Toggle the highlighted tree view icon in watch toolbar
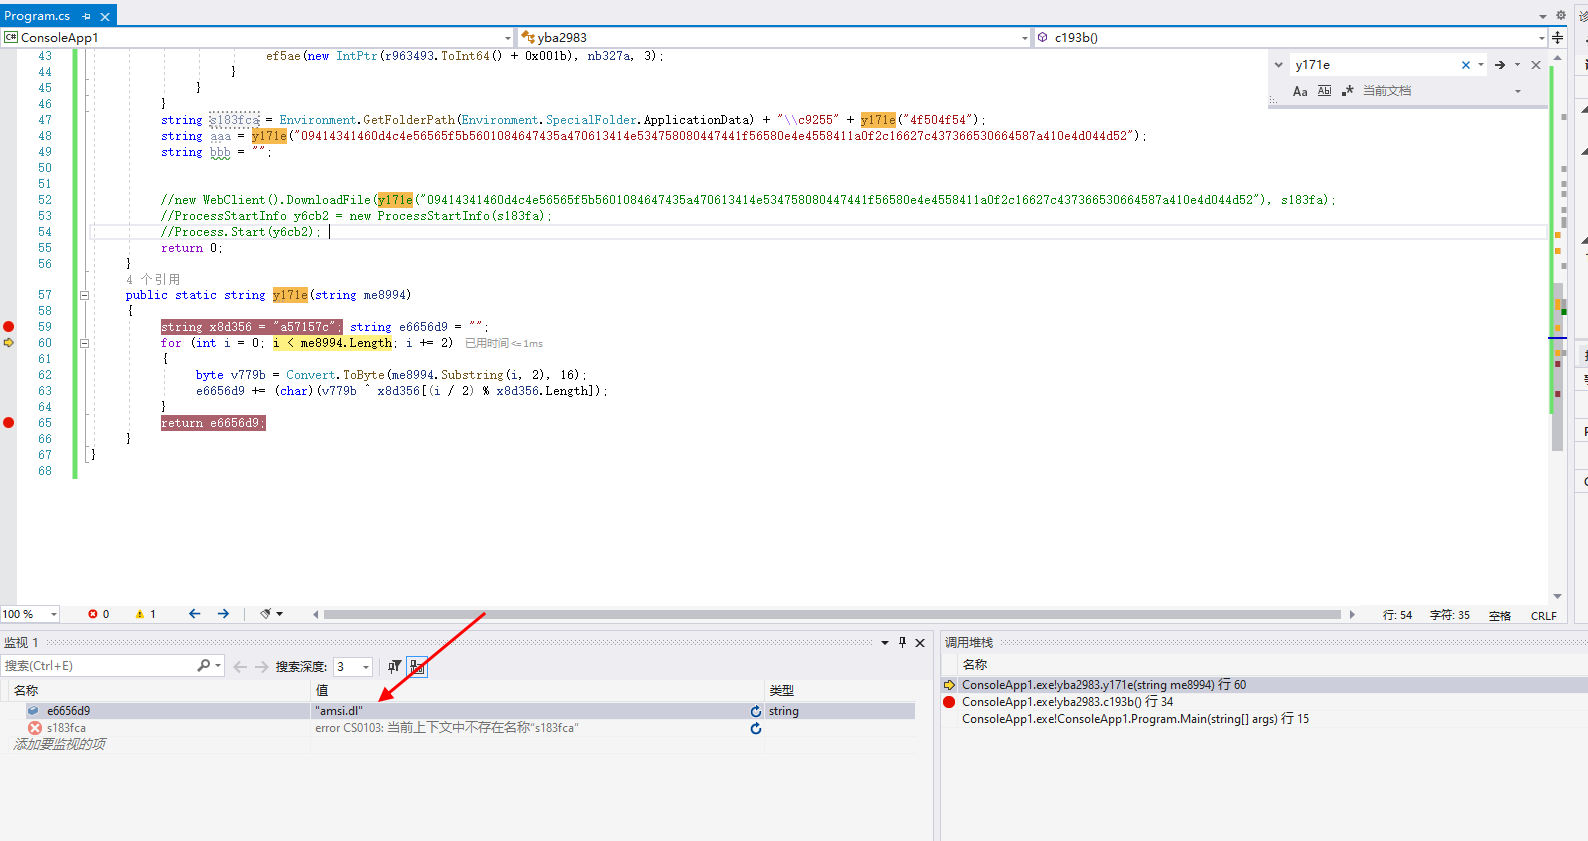 coord(417,666)
